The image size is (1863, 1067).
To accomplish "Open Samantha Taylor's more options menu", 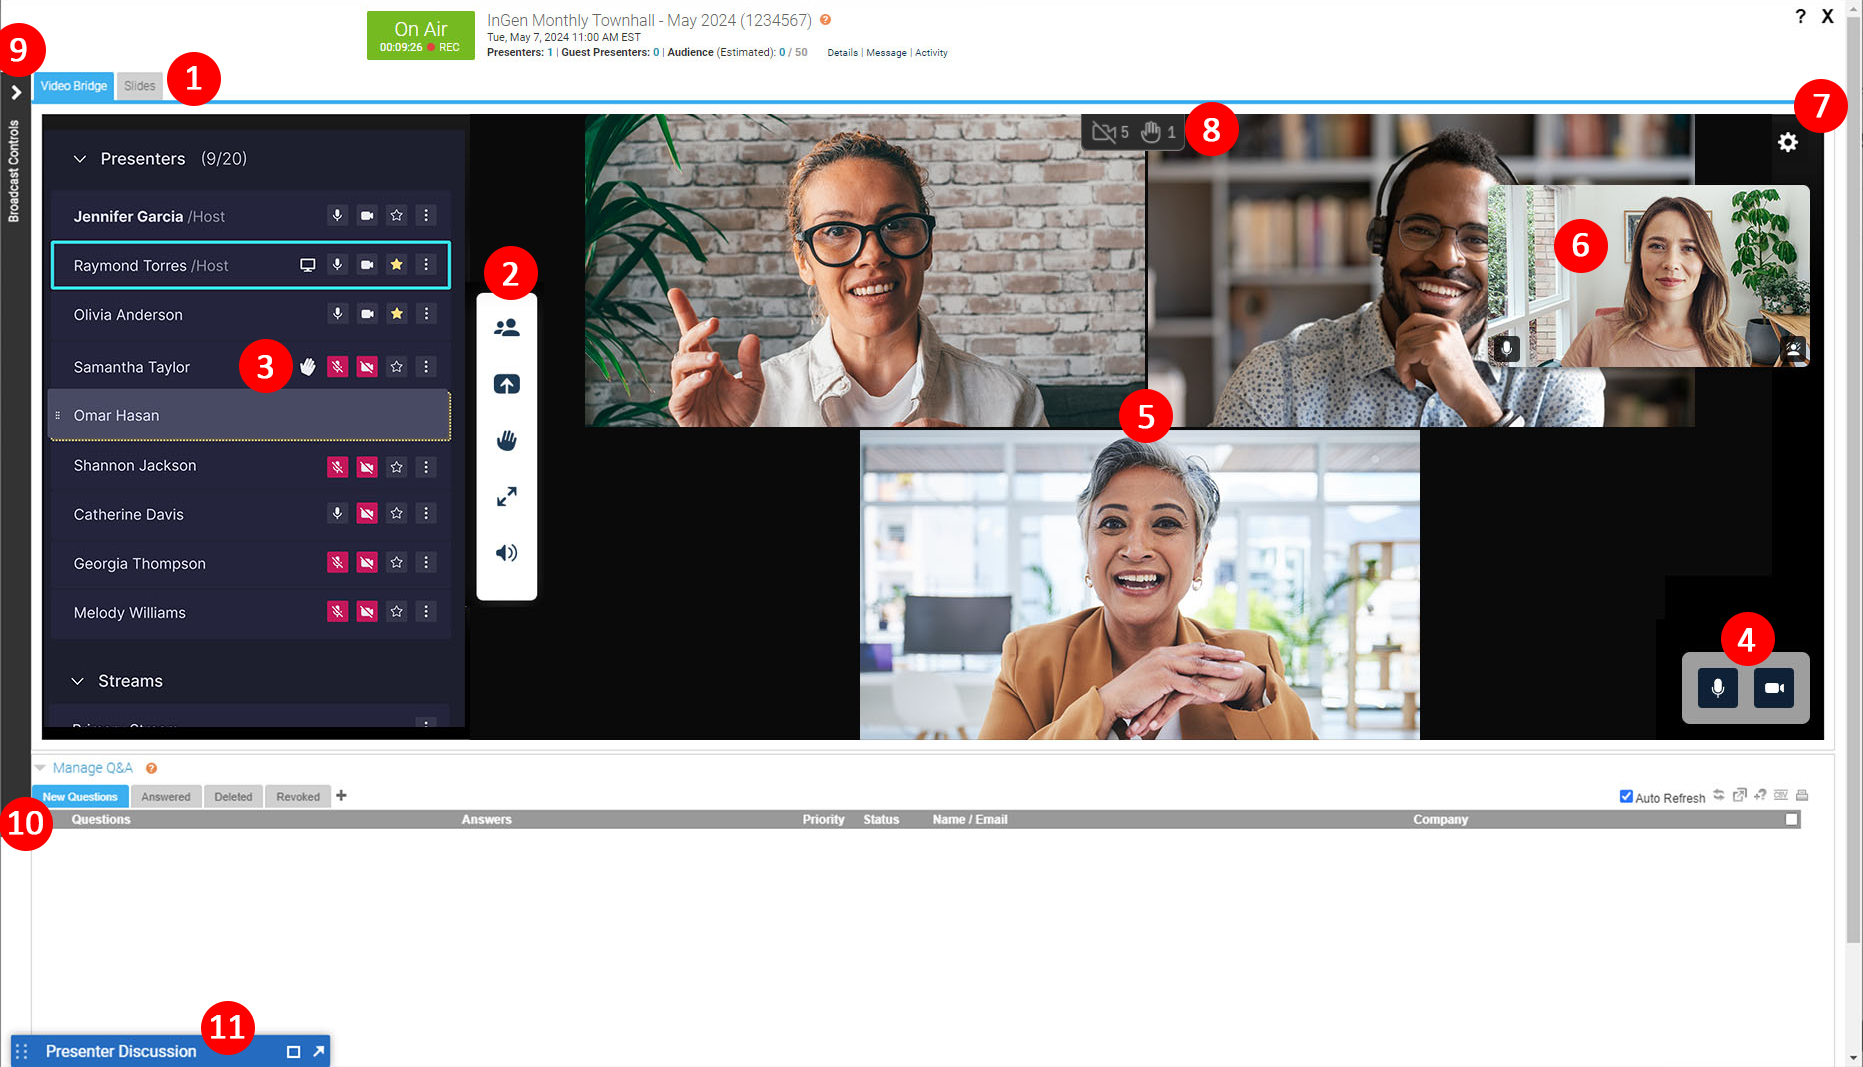I will tap(426, 367).
